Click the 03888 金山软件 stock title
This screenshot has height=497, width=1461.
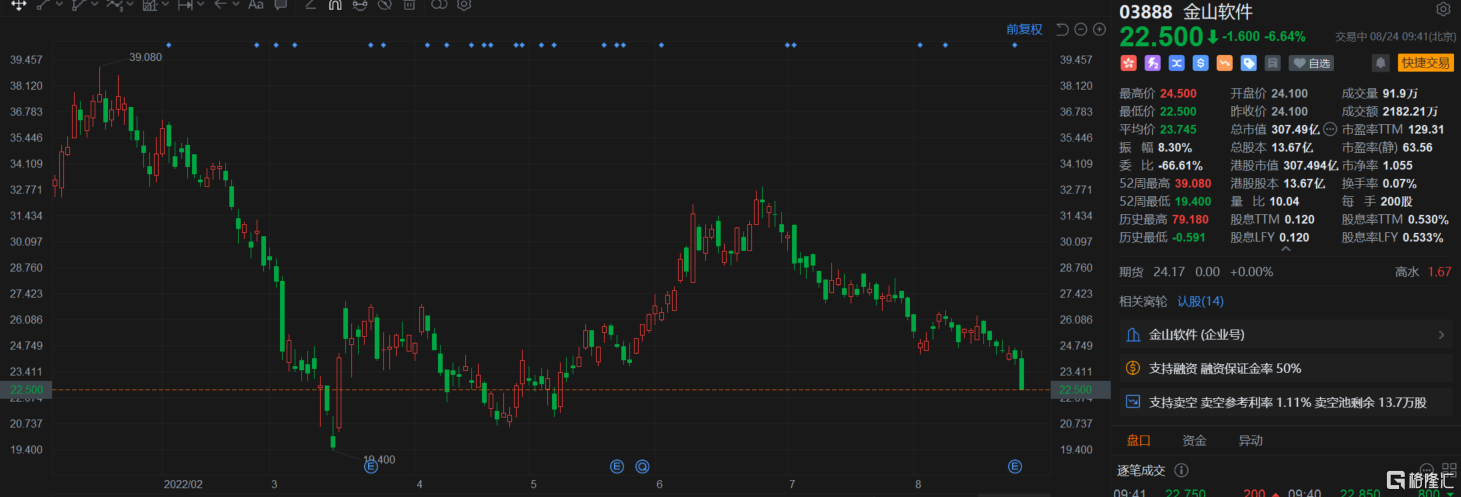(1185, 11)
